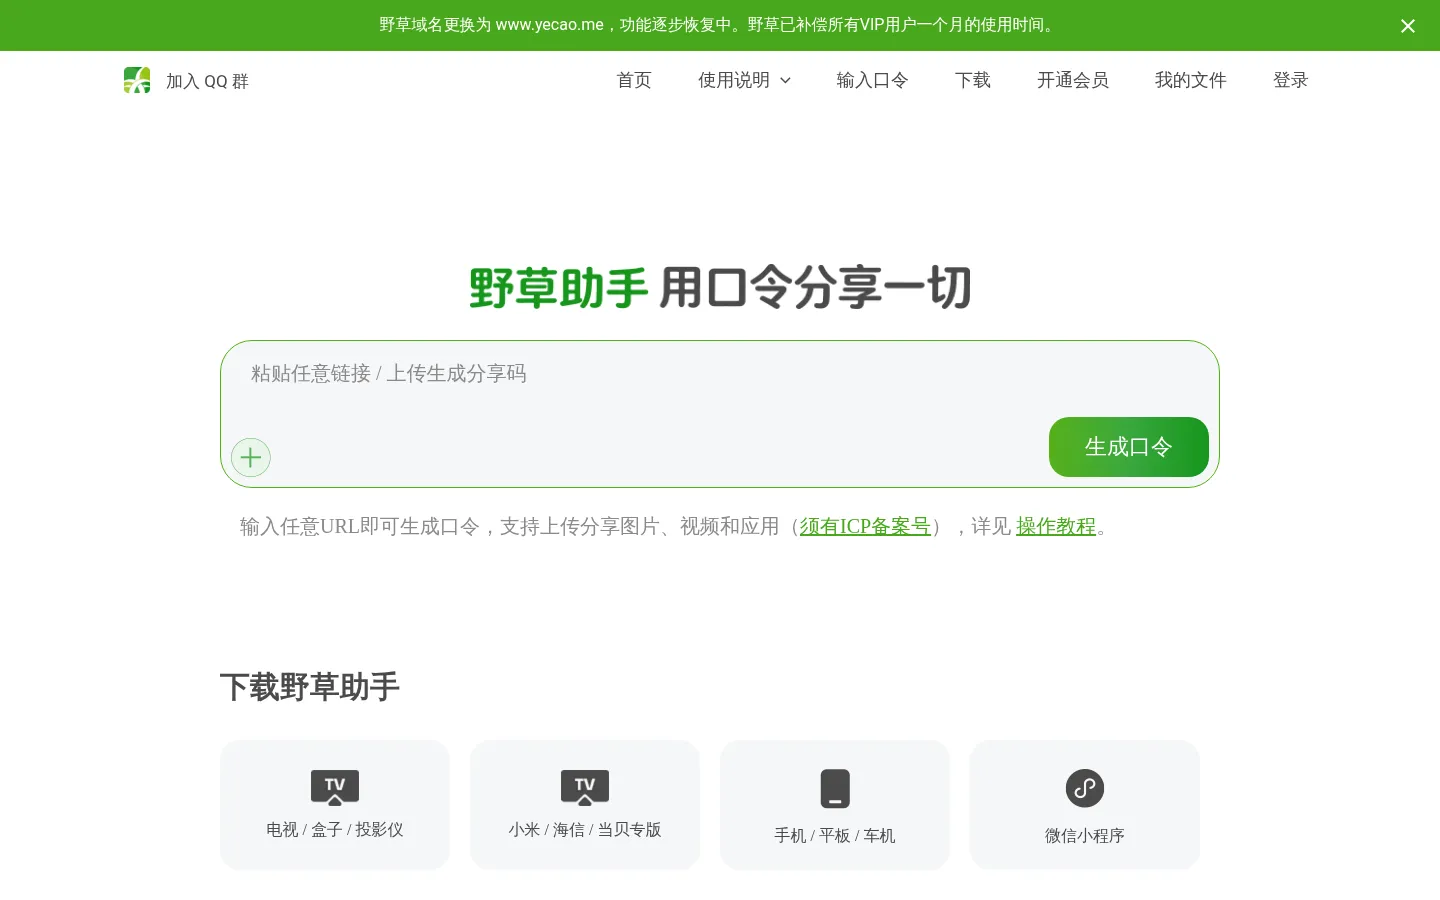Click the 野草助手 用口令分享一切 heading

tap(720, 288)
